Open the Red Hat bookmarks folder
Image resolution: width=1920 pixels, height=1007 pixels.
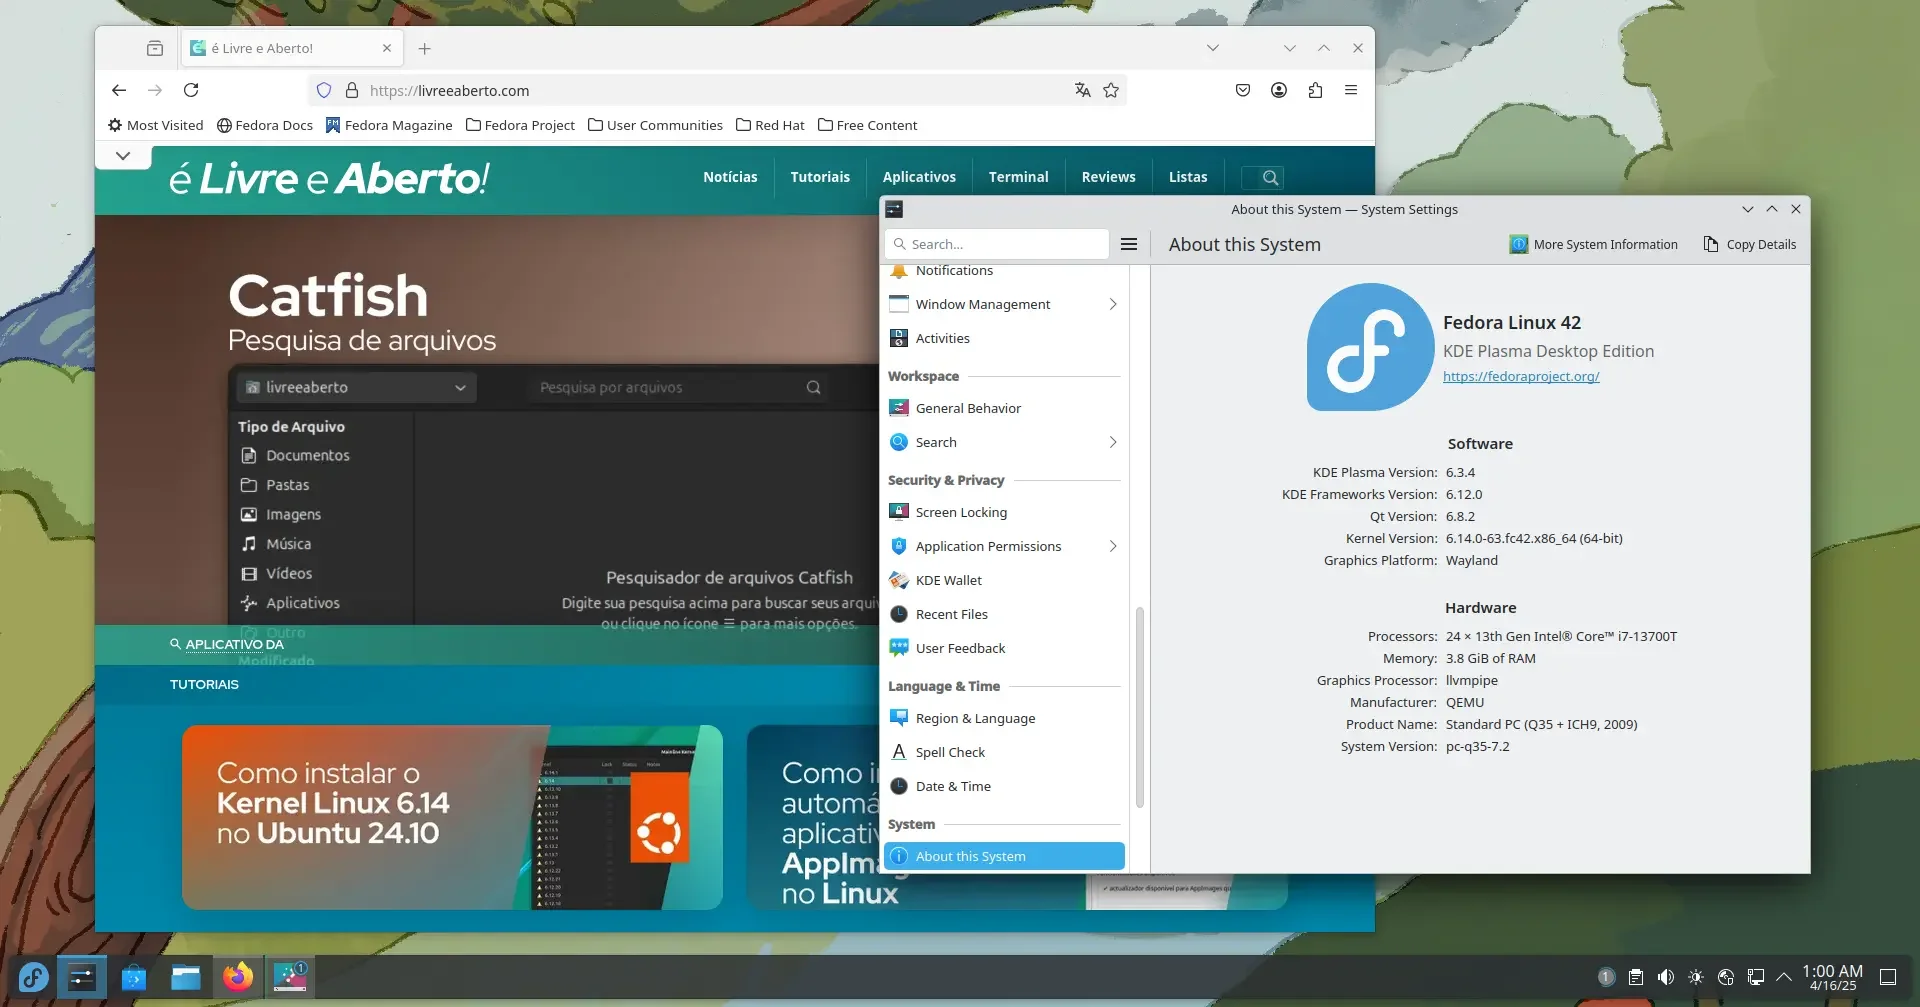(770, 125)
